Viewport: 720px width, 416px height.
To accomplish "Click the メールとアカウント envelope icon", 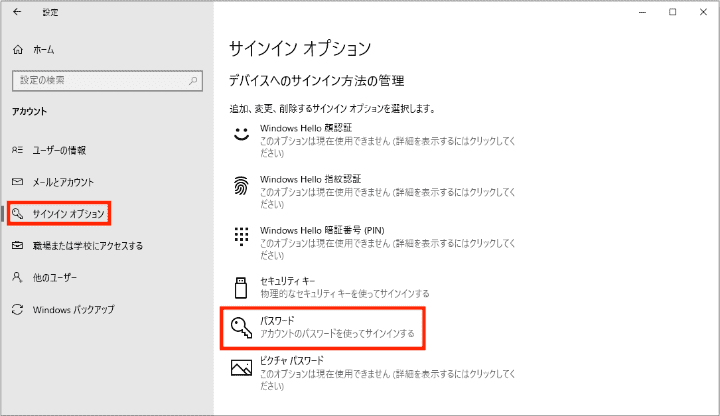I will pos(17,182).
